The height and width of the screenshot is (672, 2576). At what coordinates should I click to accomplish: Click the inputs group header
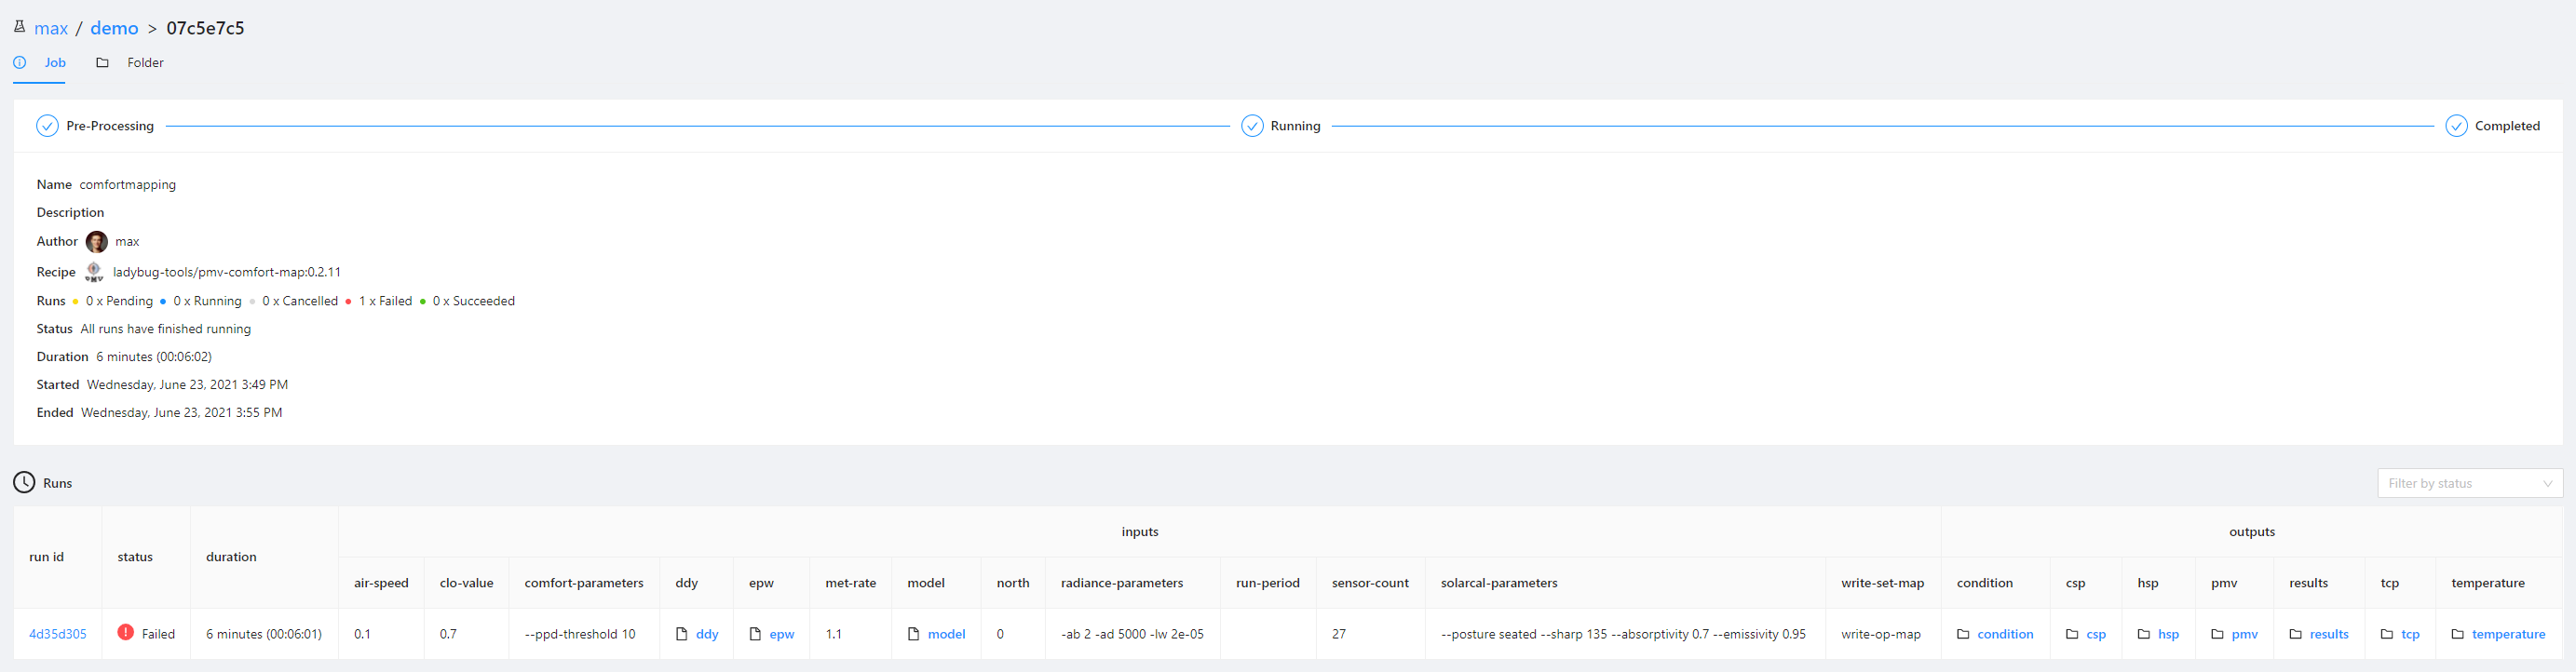1140,532
